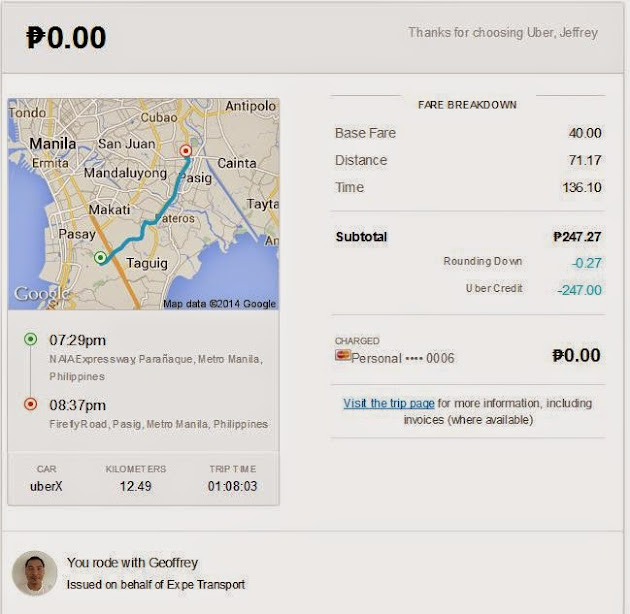The image size is (630, 614).
Task: Click the Mastercard card icon
Action: pos(343,355)
